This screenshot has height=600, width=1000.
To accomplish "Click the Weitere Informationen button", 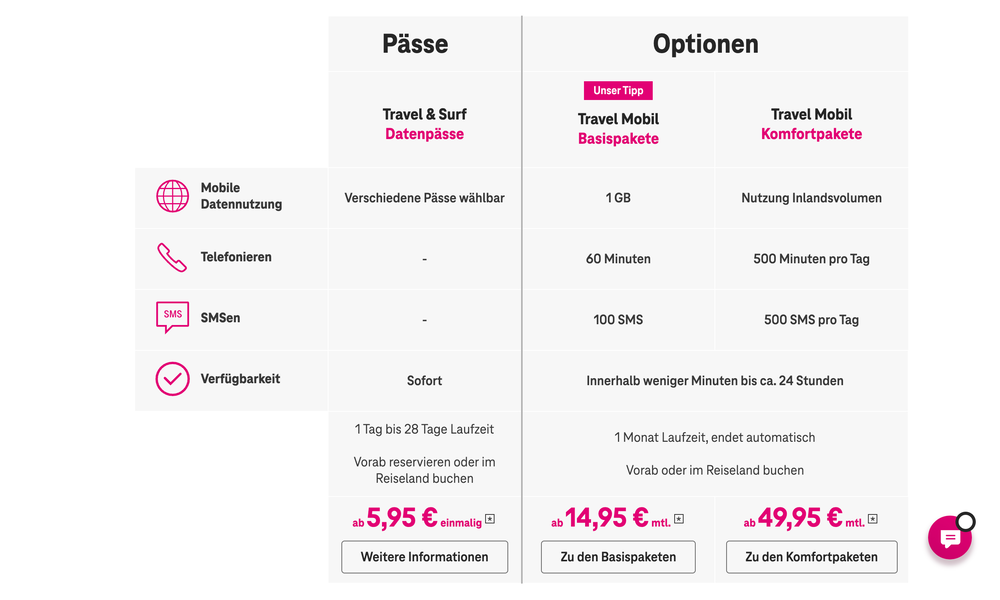I will [x=424, y=557].
